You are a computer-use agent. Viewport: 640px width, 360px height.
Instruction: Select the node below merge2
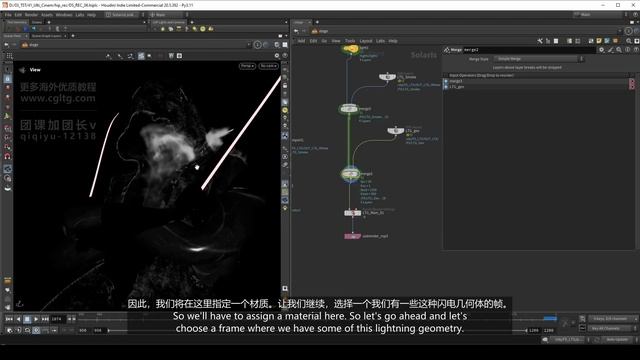tap(352, 213)
